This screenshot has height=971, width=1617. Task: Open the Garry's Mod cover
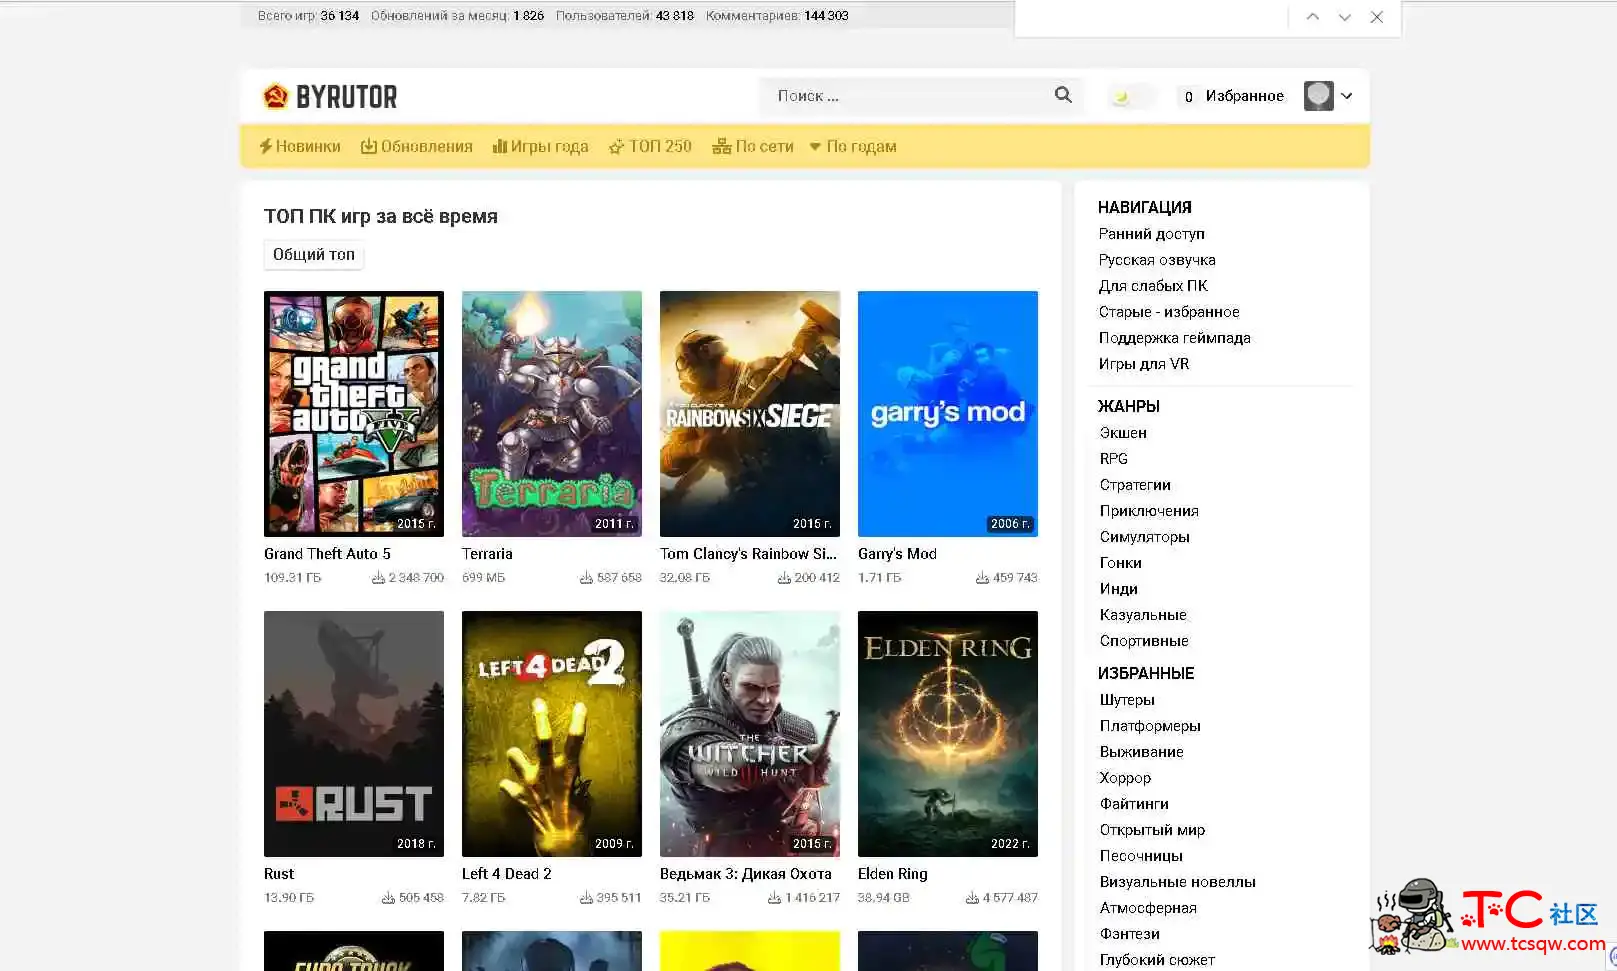coord(948,414)
